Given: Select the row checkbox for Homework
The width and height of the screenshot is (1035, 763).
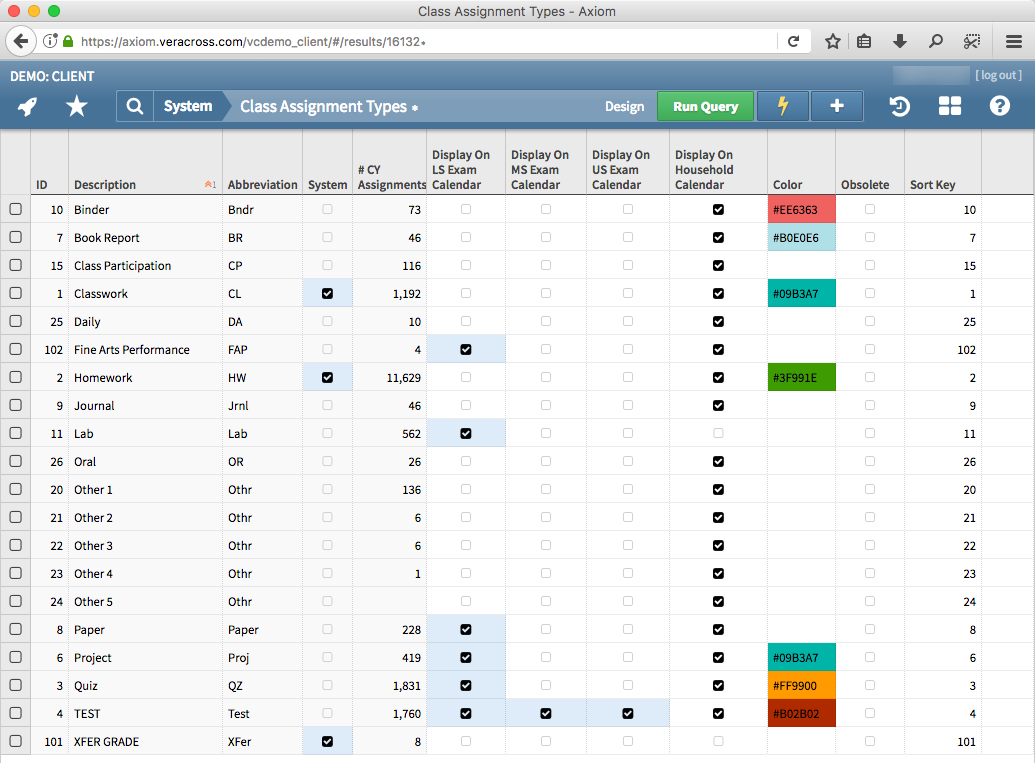Looking at the screenshot, I should (15, 377).
